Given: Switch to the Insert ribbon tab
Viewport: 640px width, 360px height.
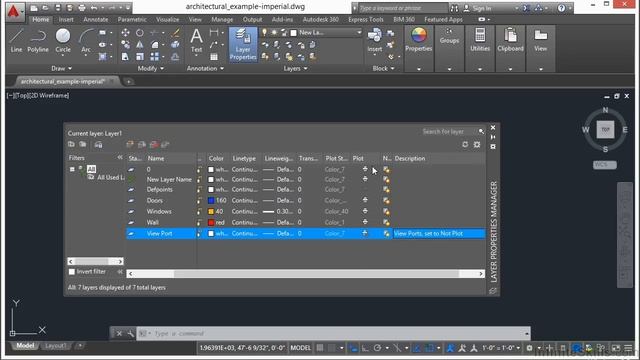Looking at the screenshot, I should coord(66,19).
